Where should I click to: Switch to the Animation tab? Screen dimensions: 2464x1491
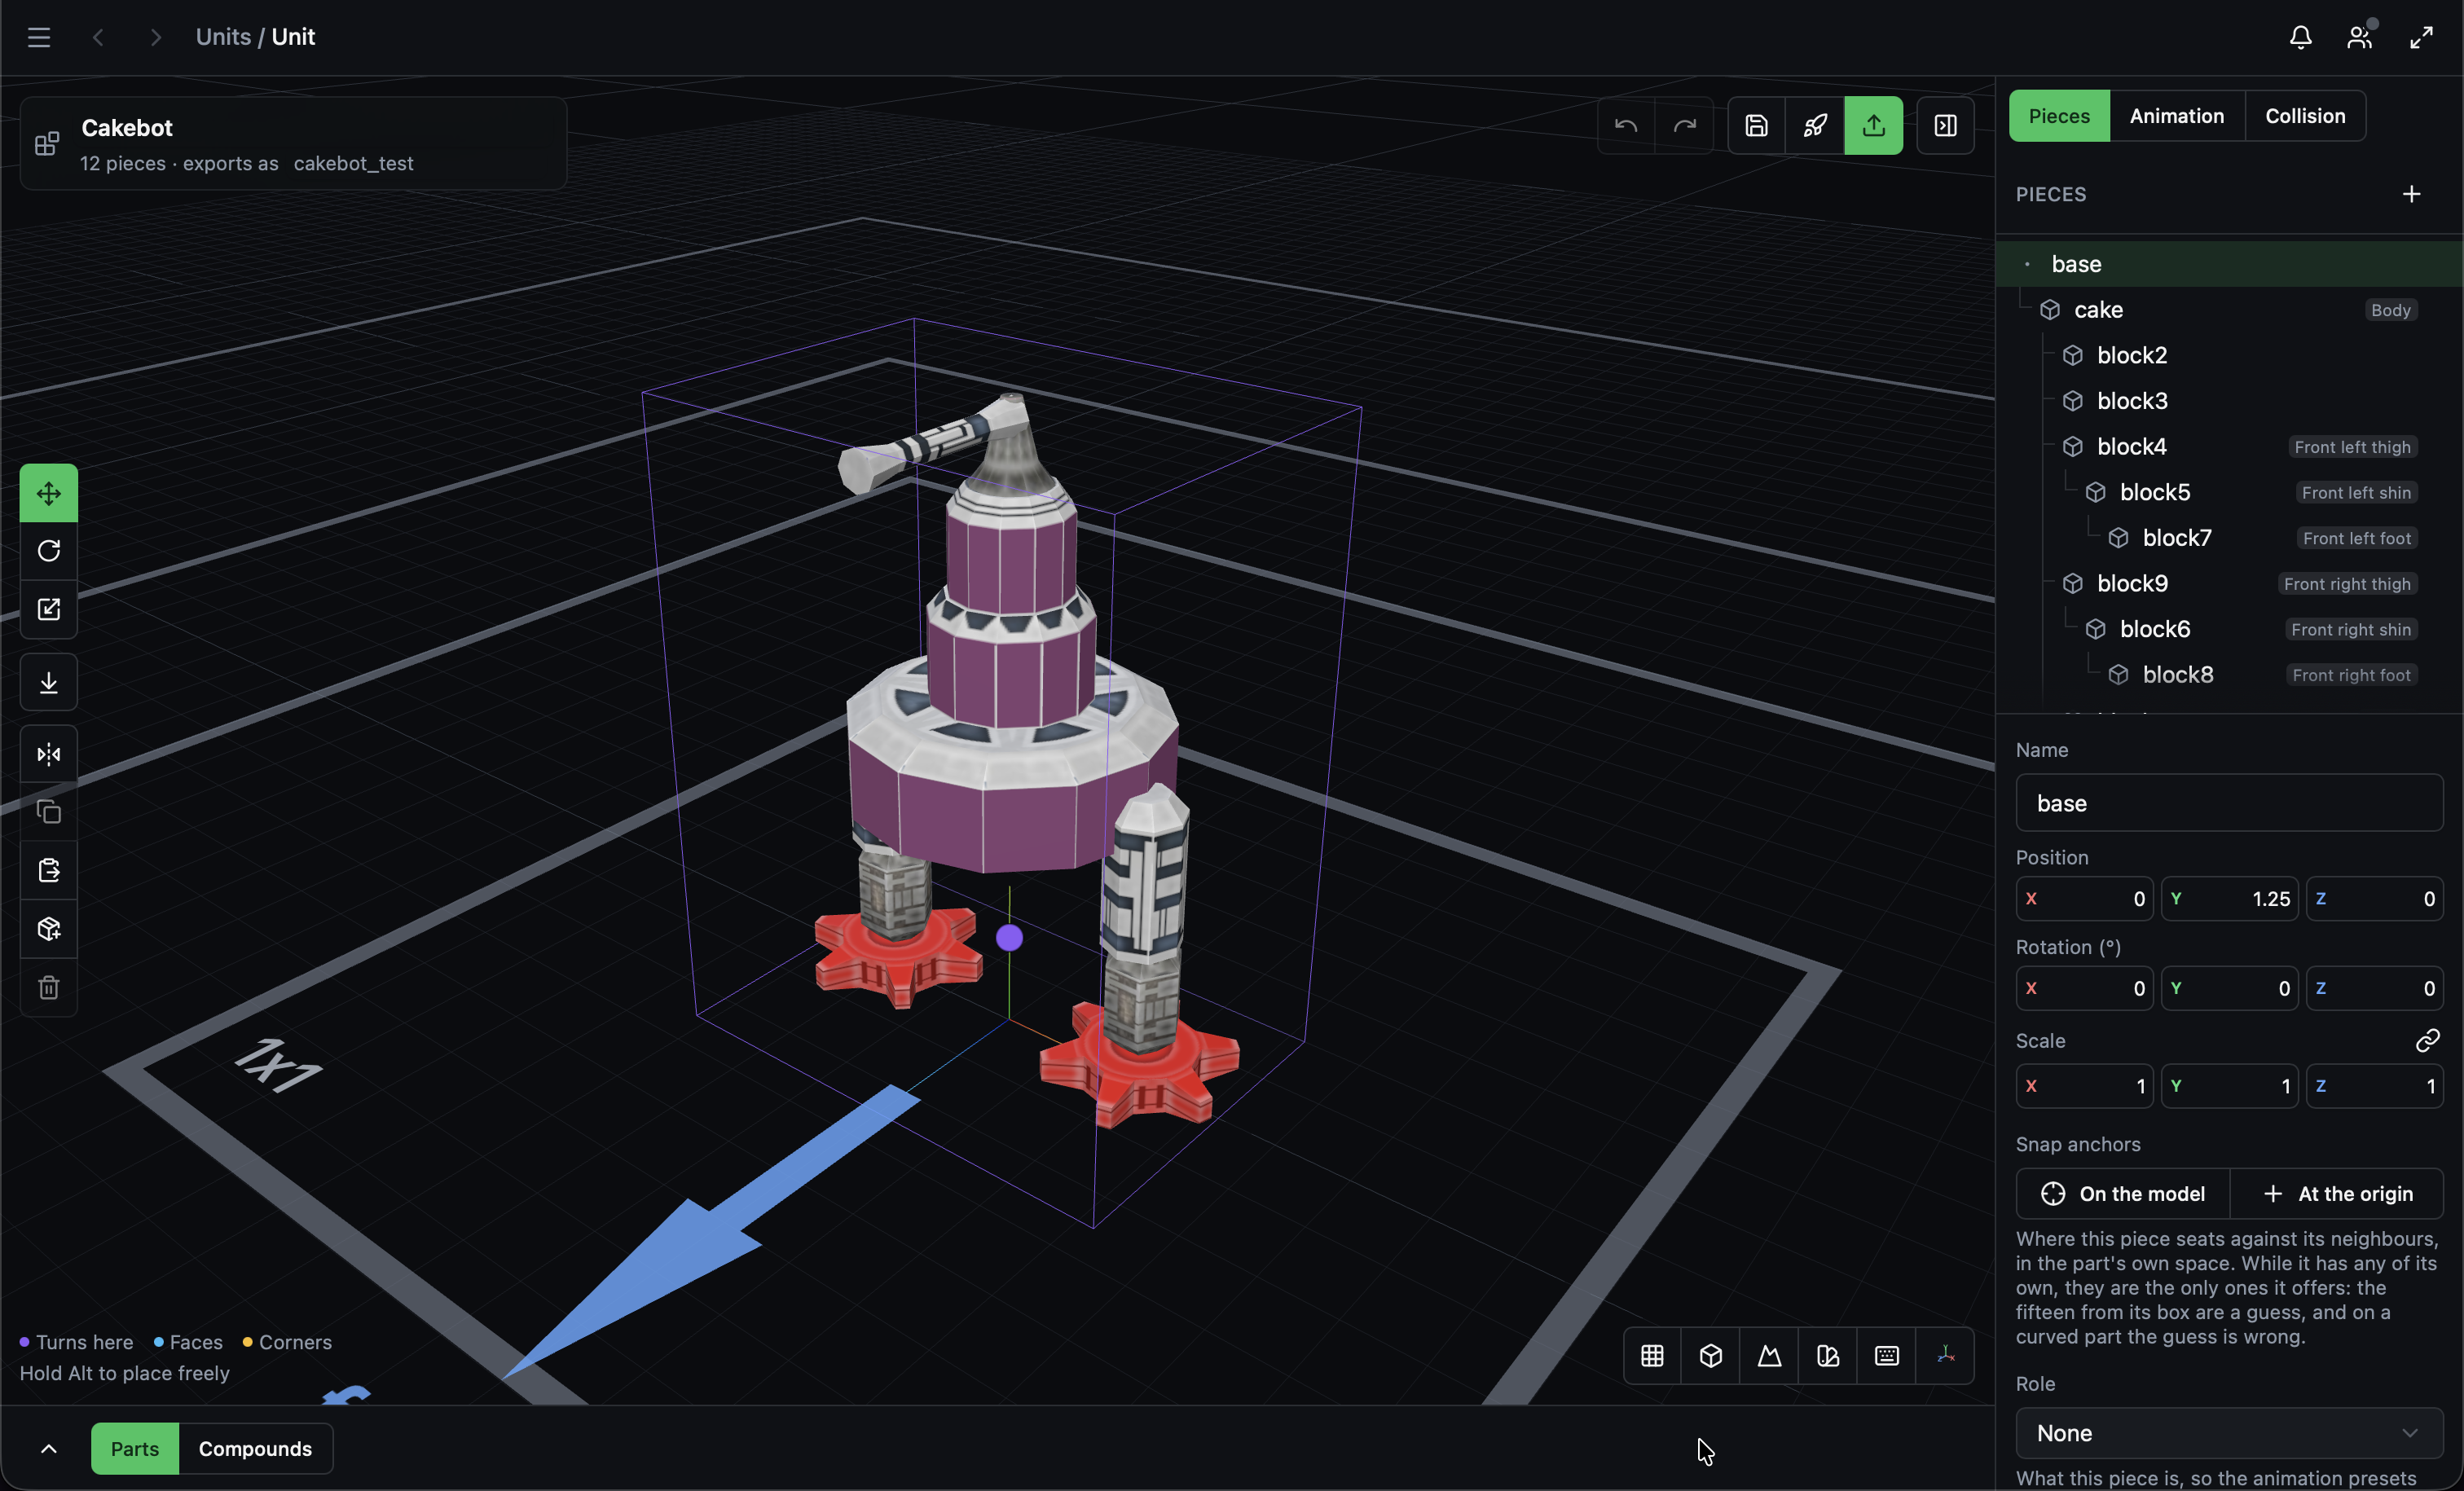click(x=2176, y=116)
